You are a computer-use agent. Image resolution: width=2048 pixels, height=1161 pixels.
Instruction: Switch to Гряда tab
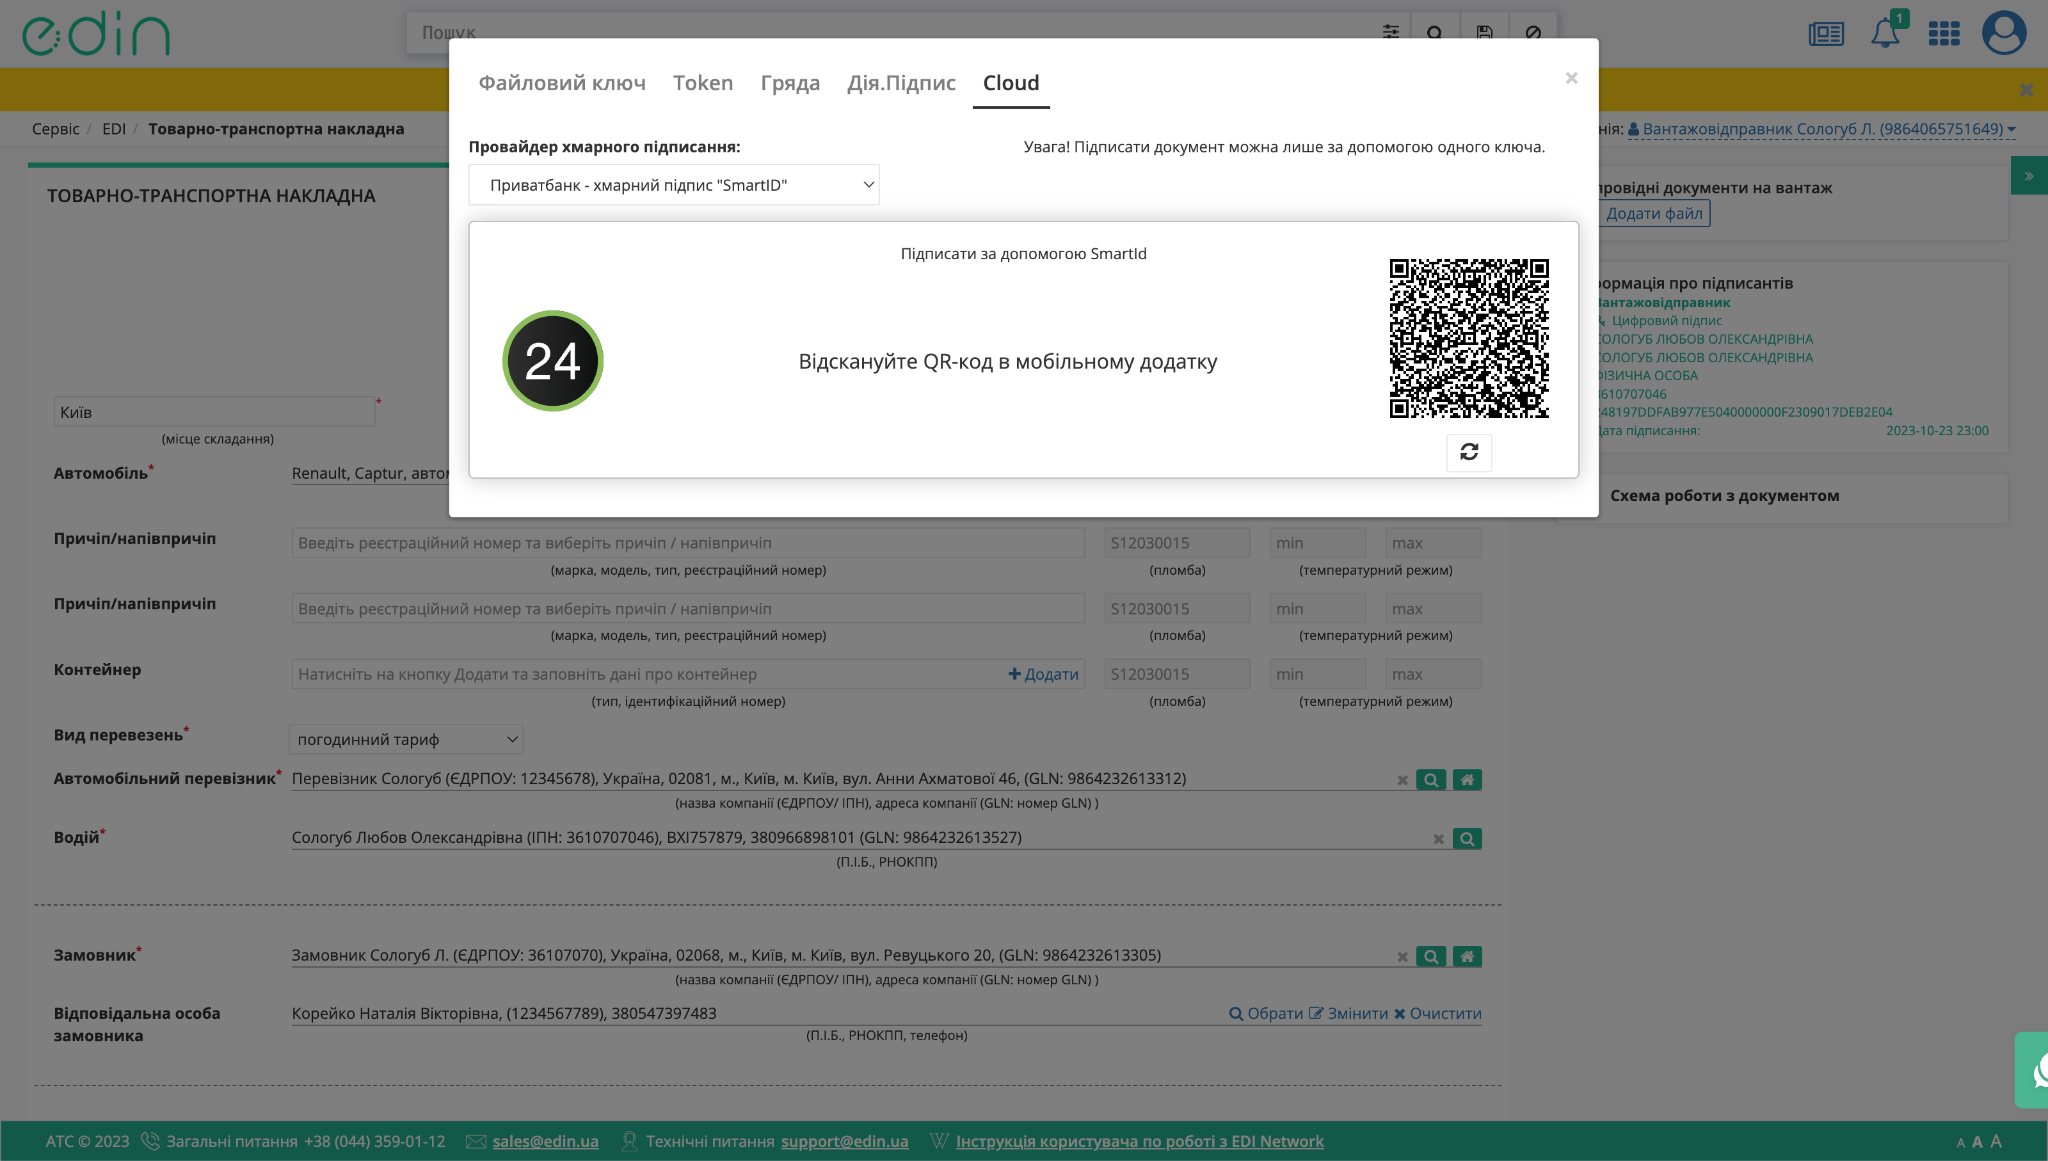[790, 83]
